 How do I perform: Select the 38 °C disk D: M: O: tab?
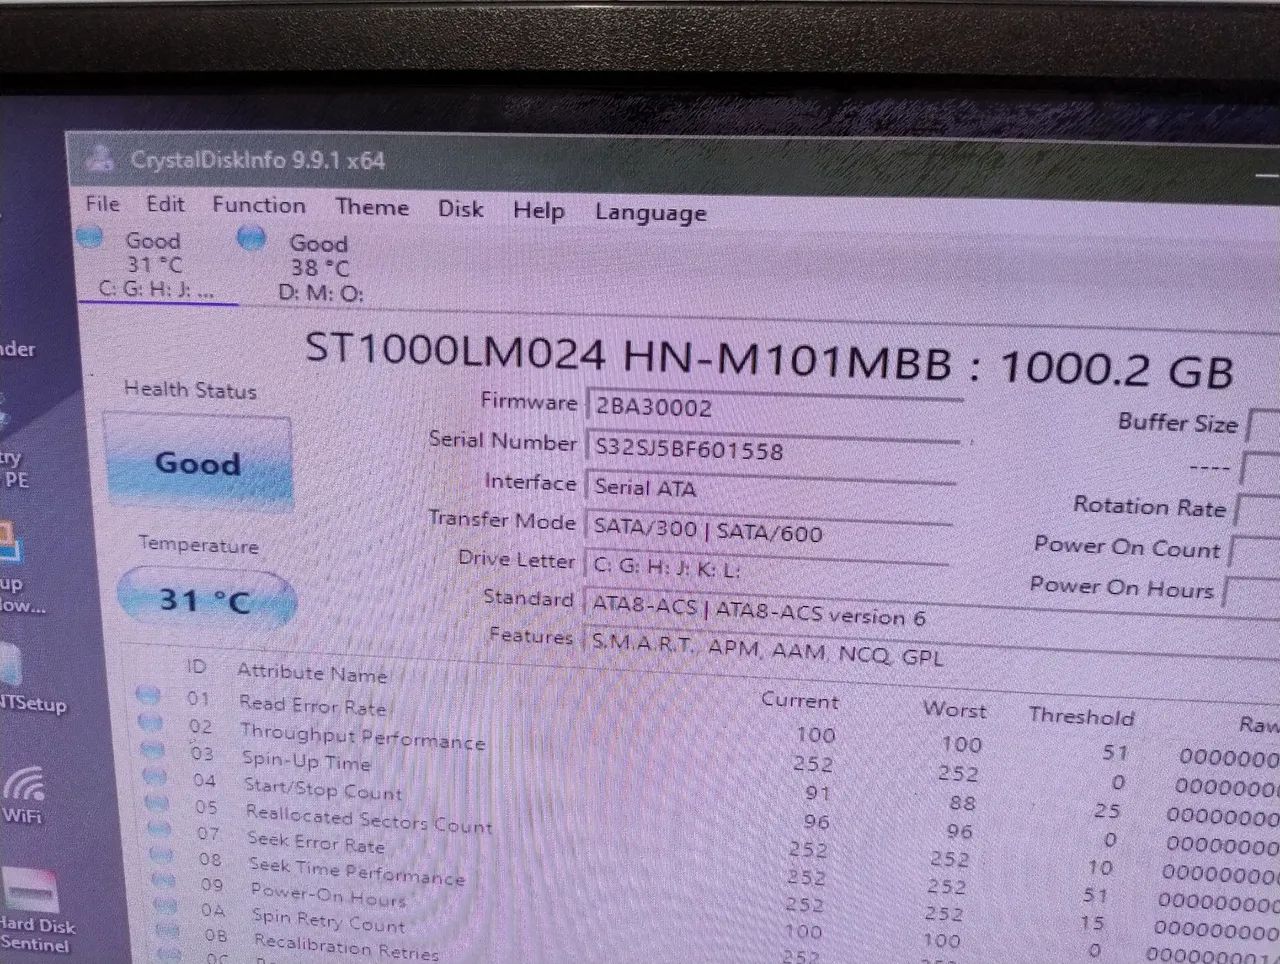318,268
